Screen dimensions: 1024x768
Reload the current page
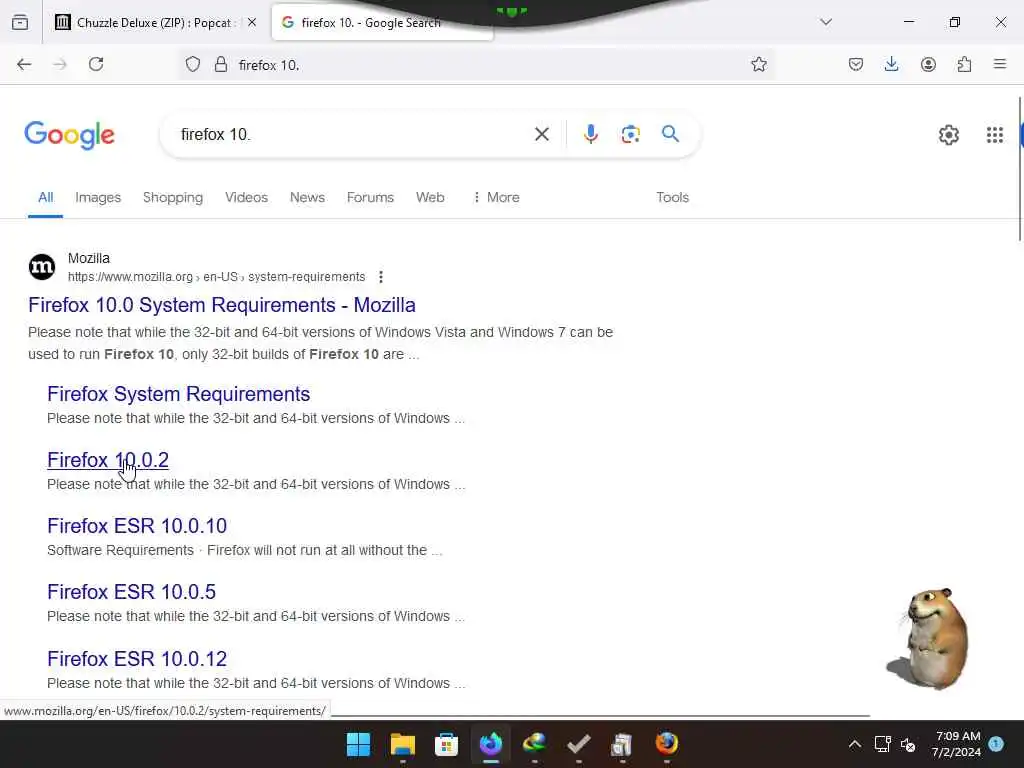point(96,64)
